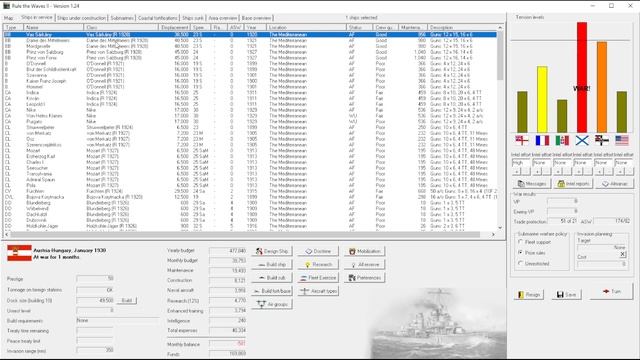
Task: Select the ship Kaiser Franz Joseph
Action: [250, 81]
